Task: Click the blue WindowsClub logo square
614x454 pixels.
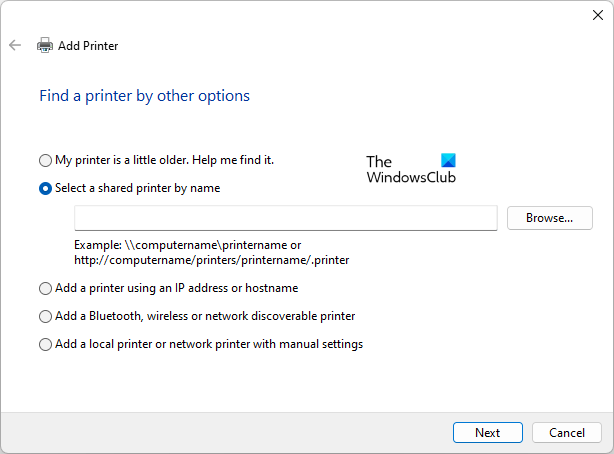Action: pos(447,161)
